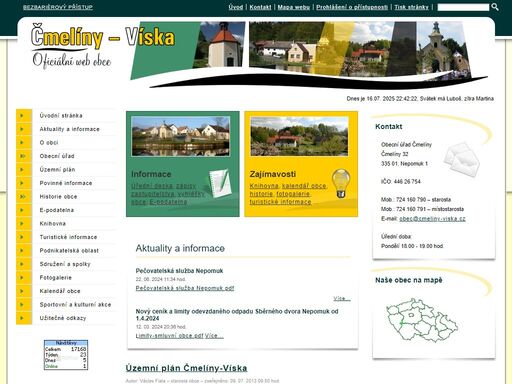Screen dimensions: 512x384
Task: Open Historie obce menu item
Action: [x=58, y=197]
